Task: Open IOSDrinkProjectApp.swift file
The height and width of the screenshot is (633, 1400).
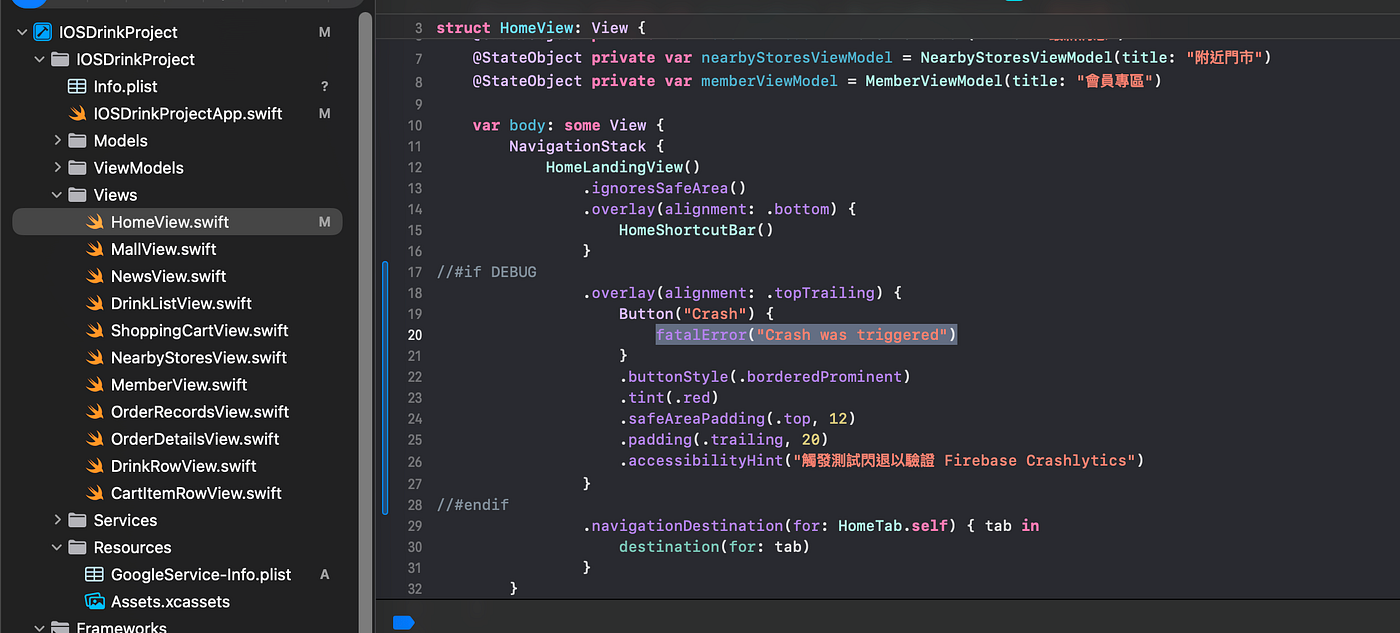Action: pyautogui.click(x=188, y=114)
